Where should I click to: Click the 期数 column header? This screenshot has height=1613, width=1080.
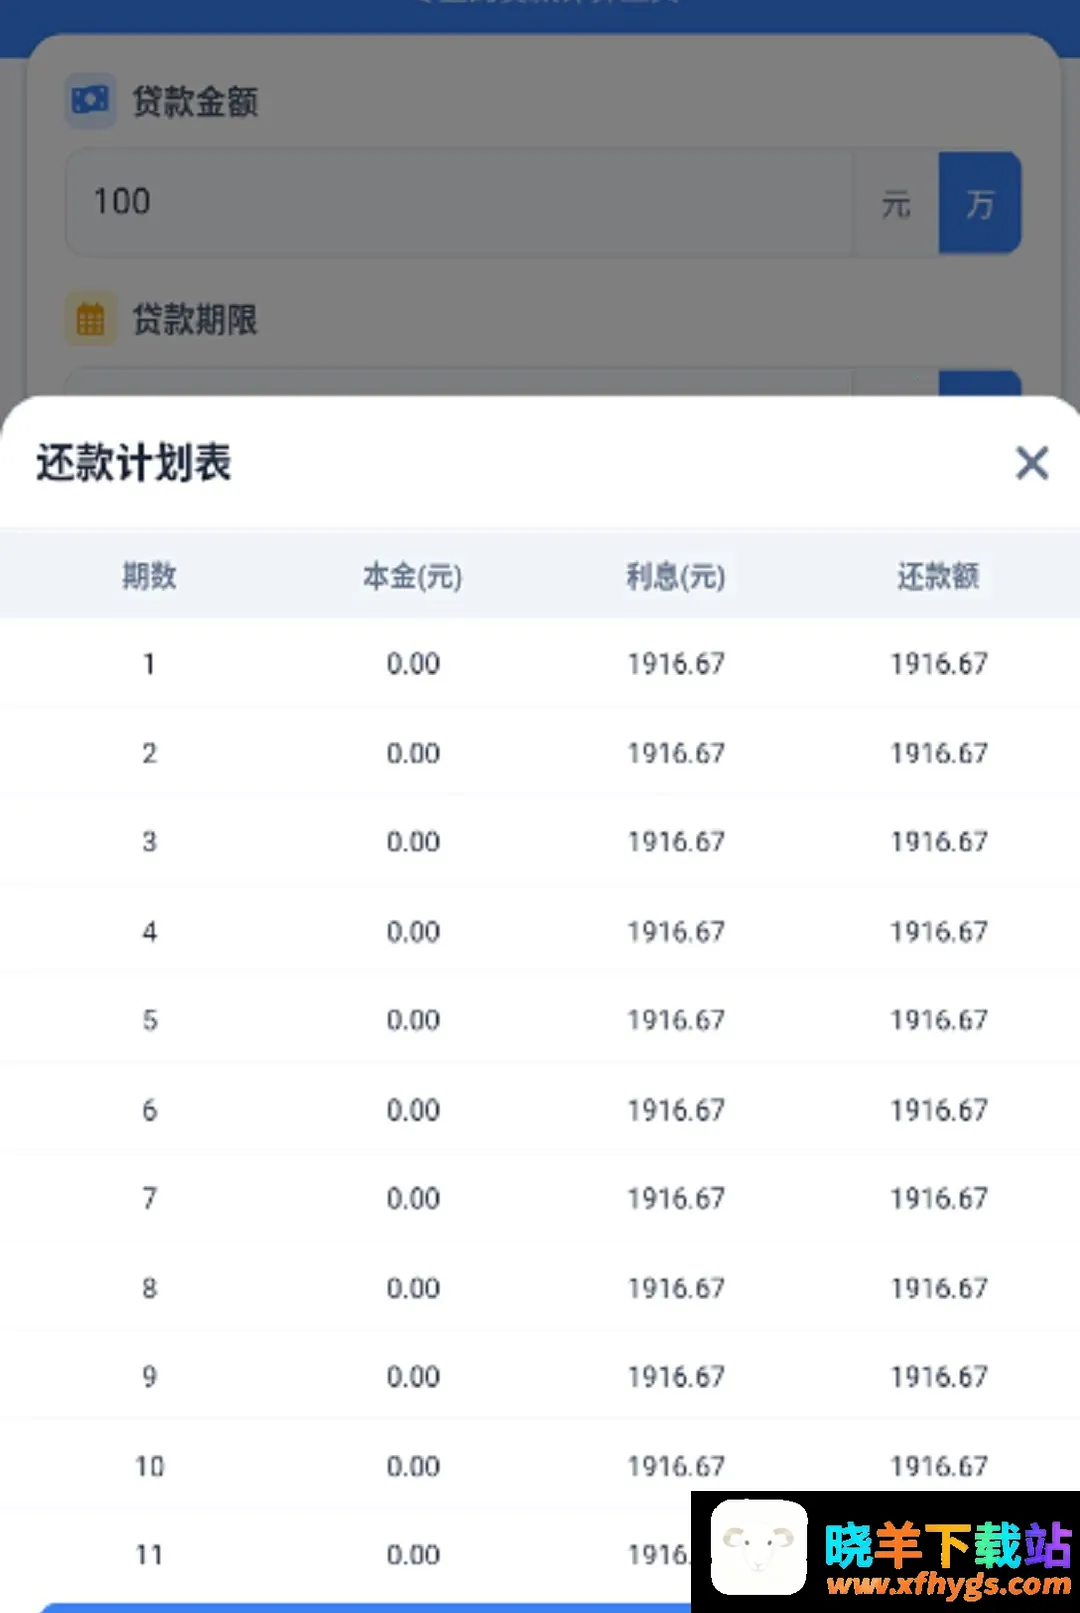click(x=149, y=576)
